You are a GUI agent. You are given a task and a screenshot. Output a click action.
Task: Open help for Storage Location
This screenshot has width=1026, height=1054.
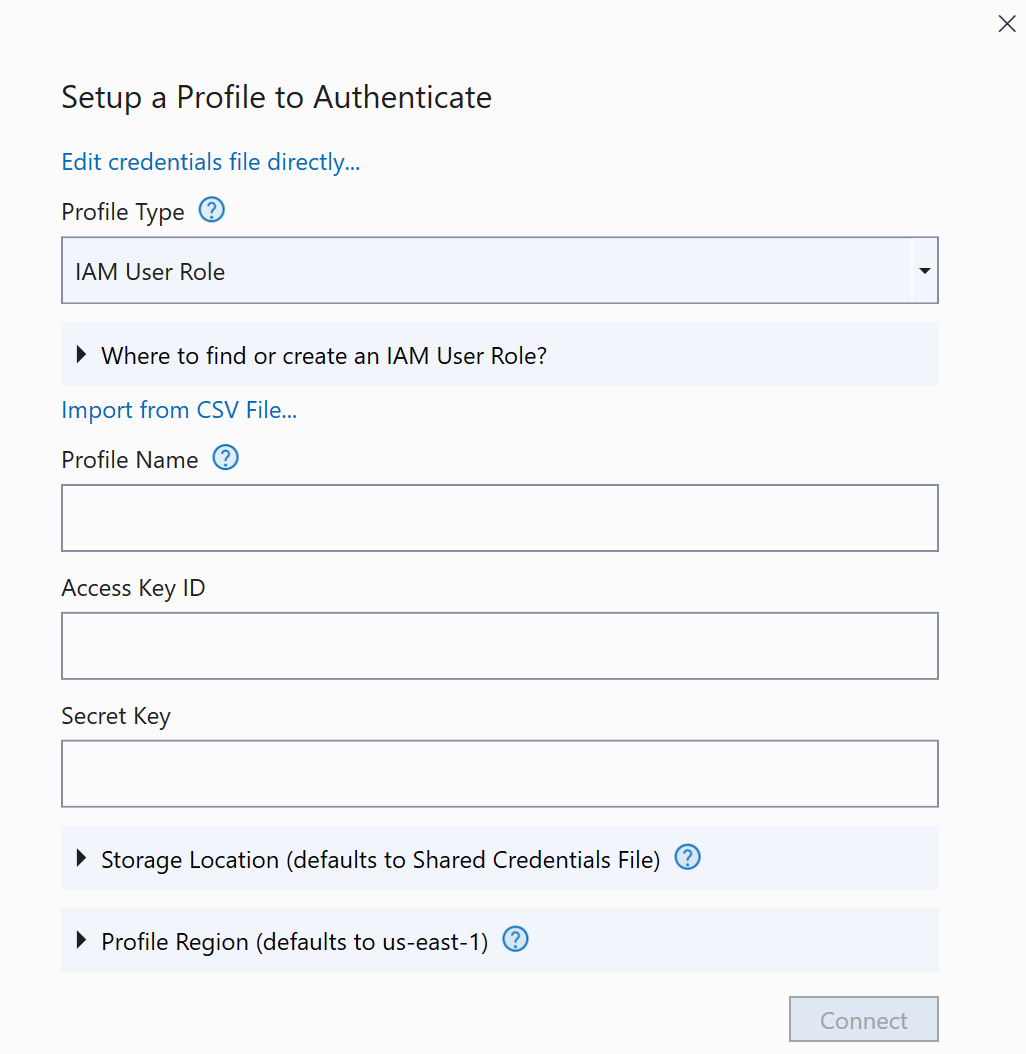point(688,858)
